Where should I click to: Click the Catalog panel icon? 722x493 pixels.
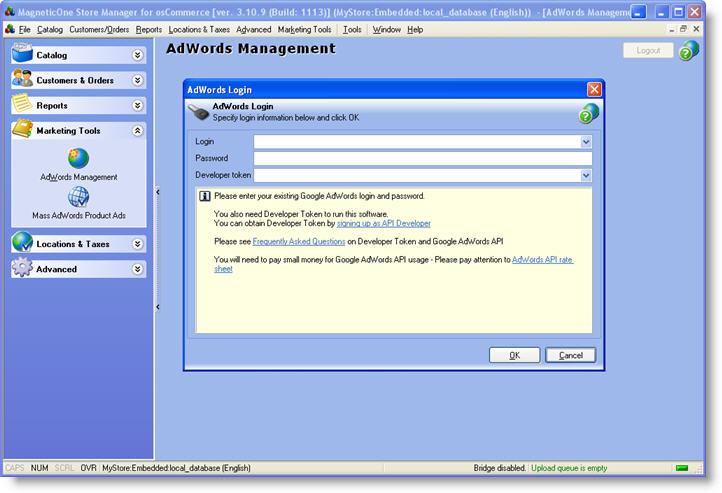[22, 54]
